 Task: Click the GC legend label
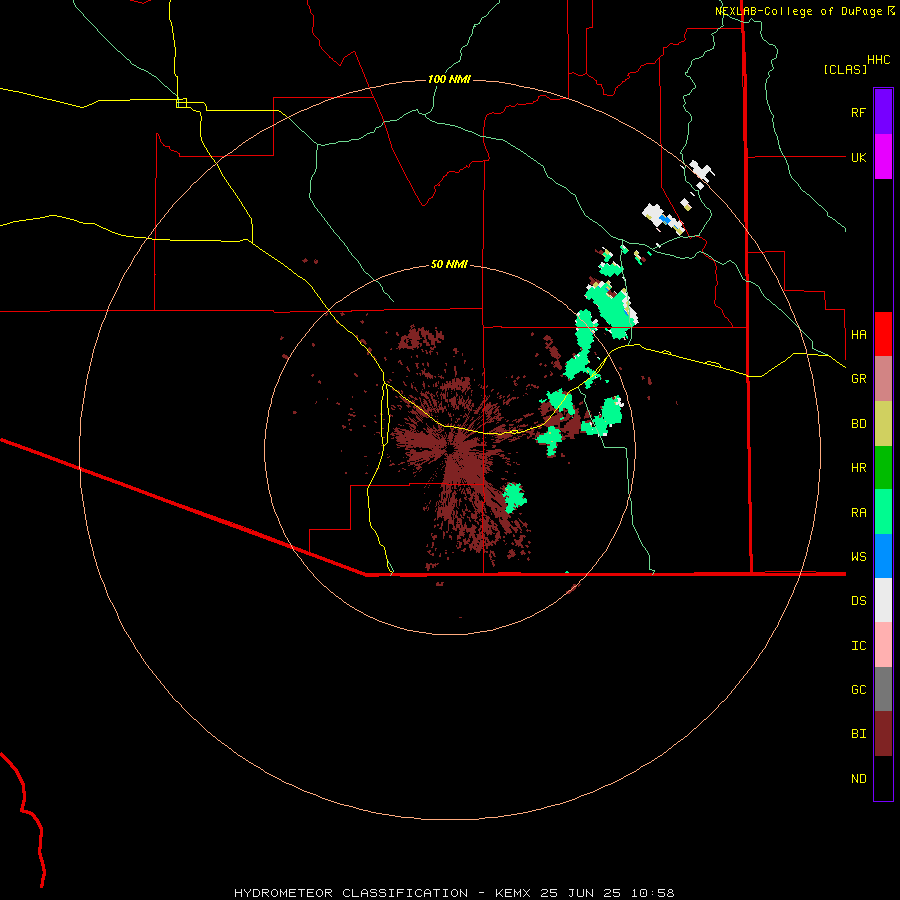coord(858,690)
